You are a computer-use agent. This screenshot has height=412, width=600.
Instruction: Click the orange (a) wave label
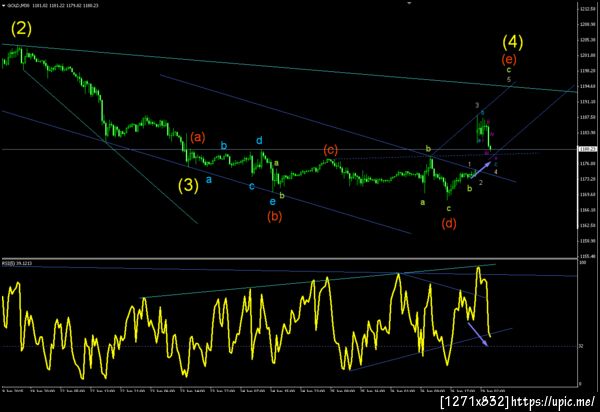(197, 137)
